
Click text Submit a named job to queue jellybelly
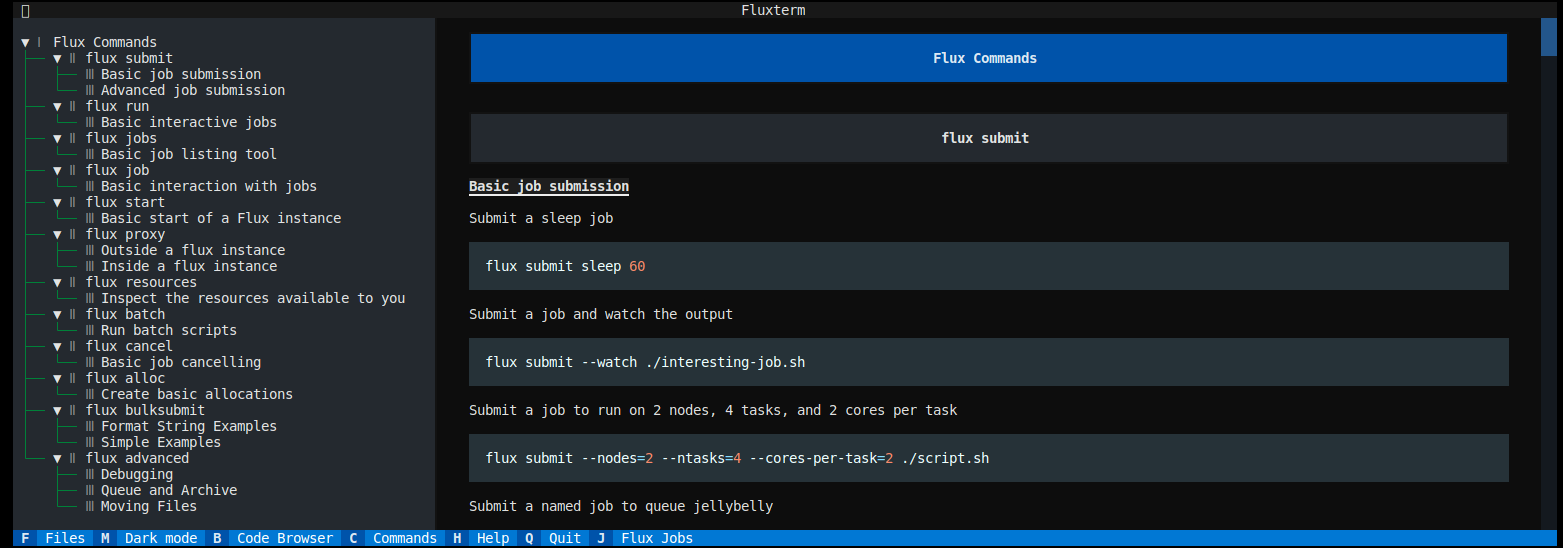[621, 506]
